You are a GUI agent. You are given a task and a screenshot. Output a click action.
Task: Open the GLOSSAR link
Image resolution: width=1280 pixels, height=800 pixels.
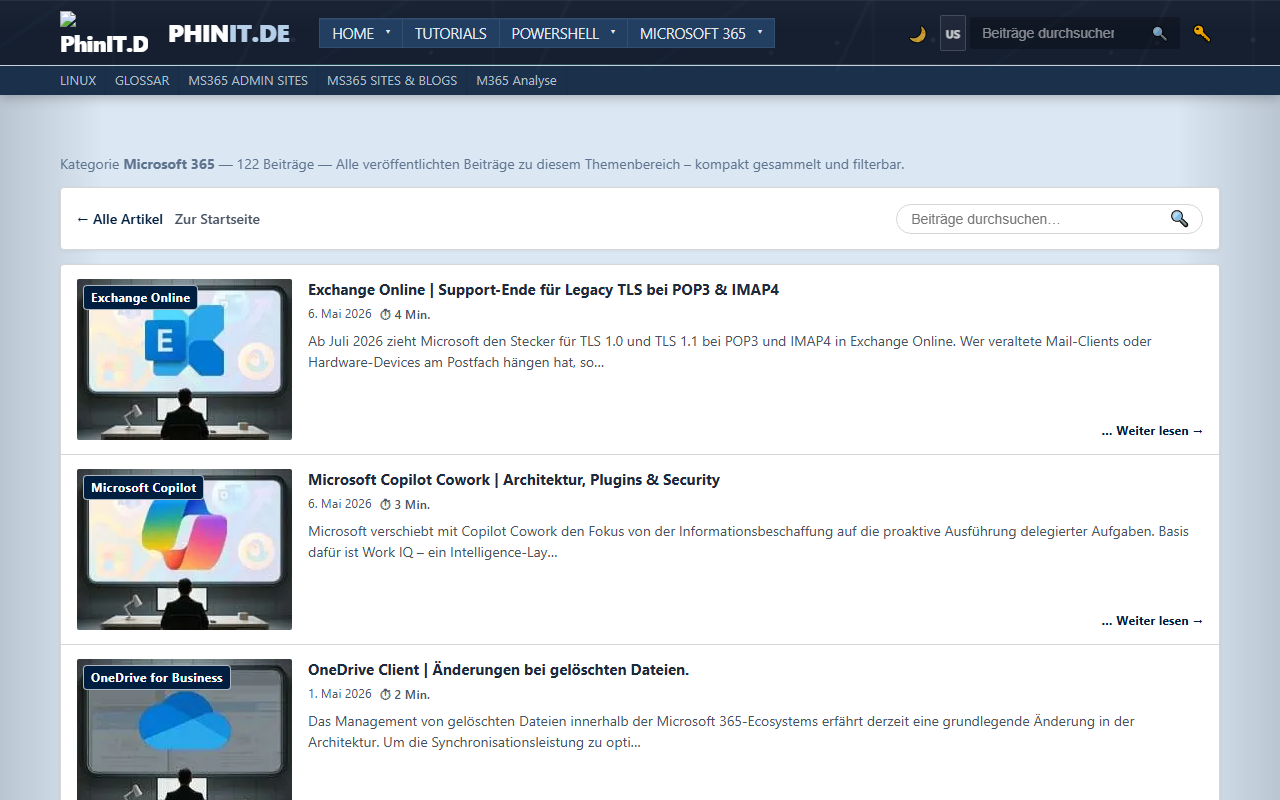pyautogui.click(x=142, y=80)
